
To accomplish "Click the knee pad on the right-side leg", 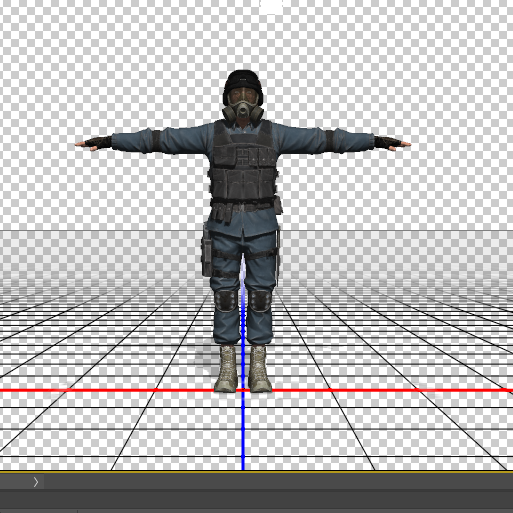I will (260, 300).
